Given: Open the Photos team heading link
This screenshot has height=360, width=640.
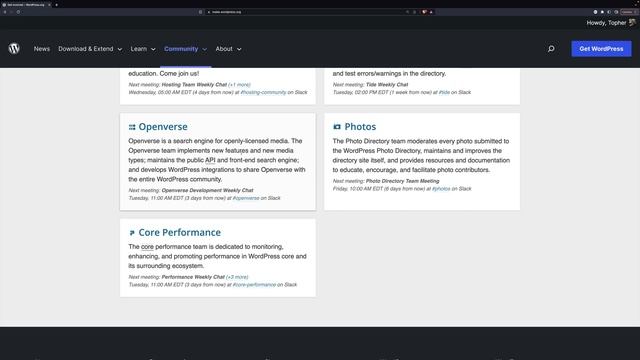Looking at the screenshot, I should click(360, 127).
